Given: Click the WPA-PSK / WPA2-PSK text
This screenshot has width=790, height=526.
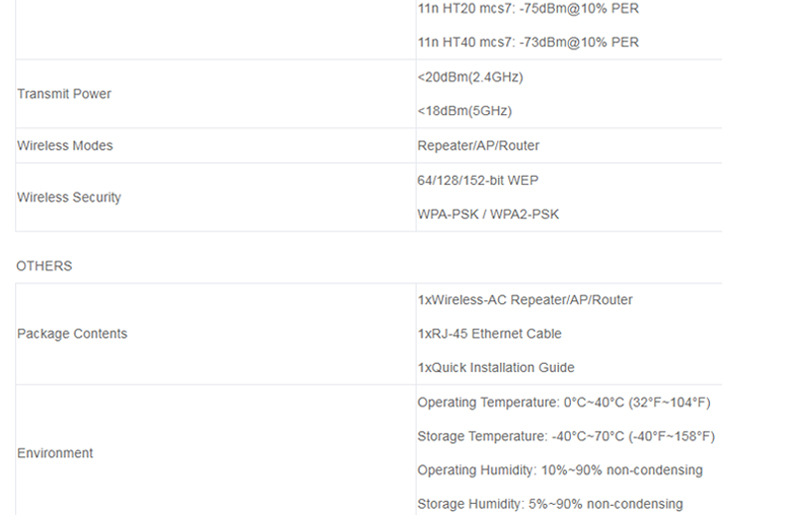Looking at the screenshot, I should (x=488, y=214).
